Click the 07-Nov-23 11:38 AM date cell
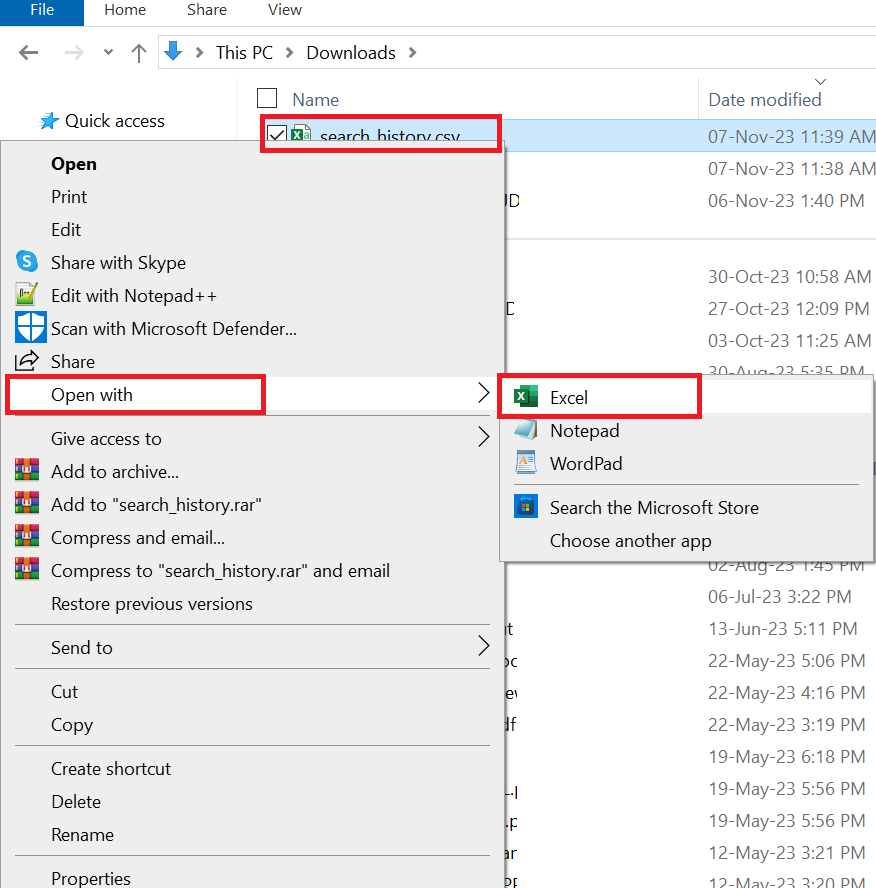The width and height of the screenshot is (876, 888). click(x=791, y=169)
